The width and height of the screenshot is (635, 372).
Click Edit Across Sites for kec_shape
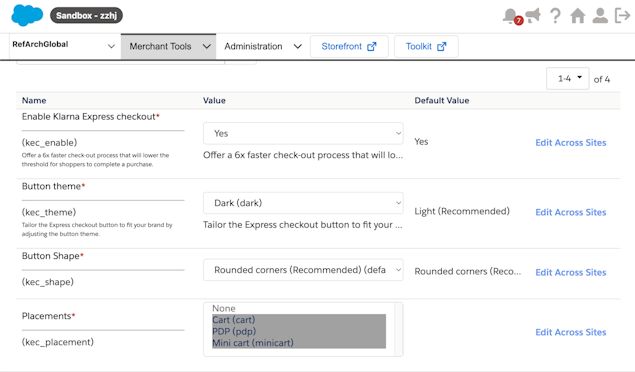571,272
